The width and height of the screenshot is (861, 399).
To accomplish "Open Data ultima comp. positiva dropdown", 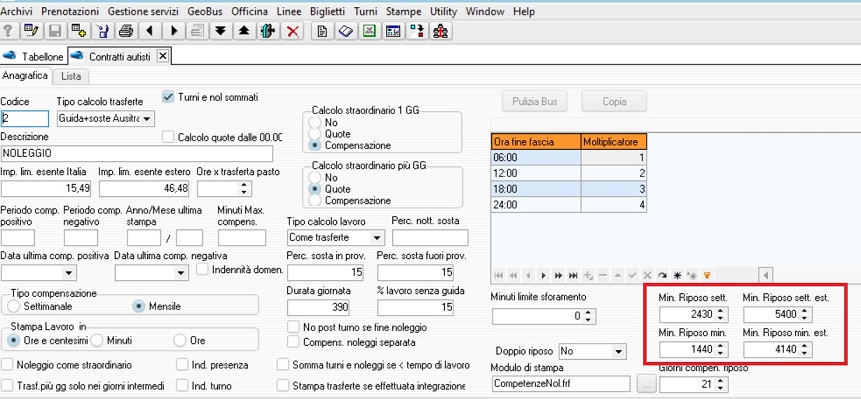I will tap(69, 272).
